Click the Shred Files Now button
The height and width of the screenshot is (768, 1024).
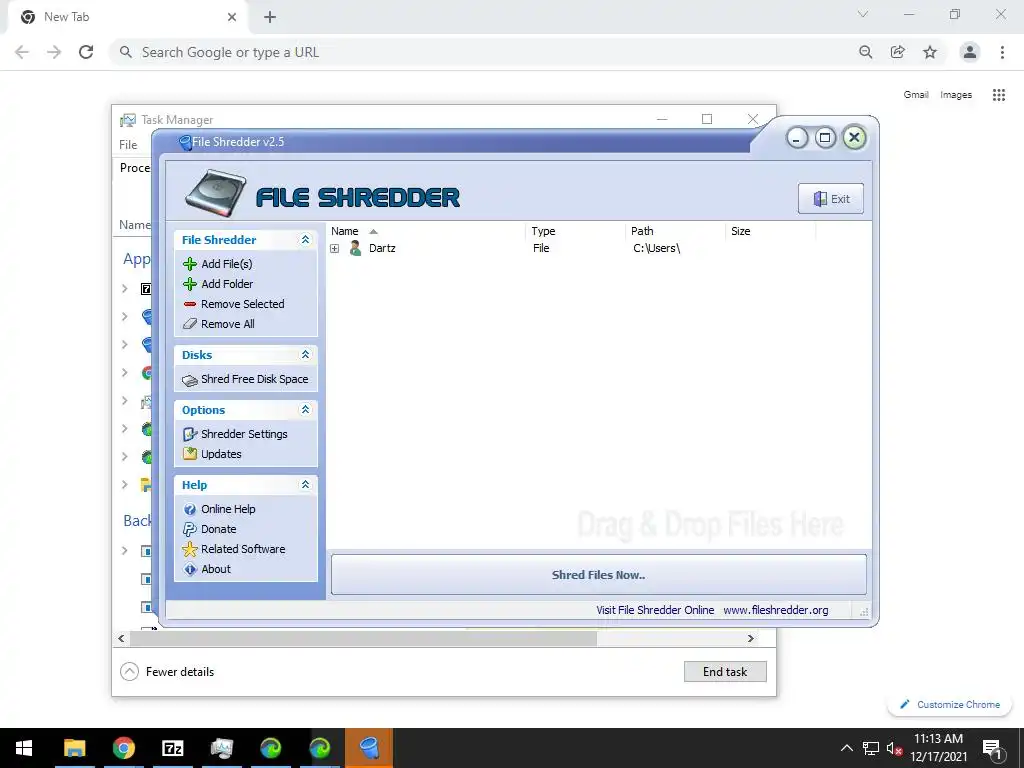click(599, 575)
